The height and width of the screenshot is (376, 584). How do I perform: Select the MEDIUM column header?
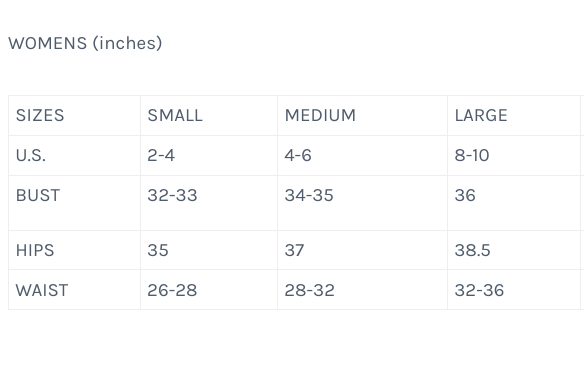click(362, 115)
